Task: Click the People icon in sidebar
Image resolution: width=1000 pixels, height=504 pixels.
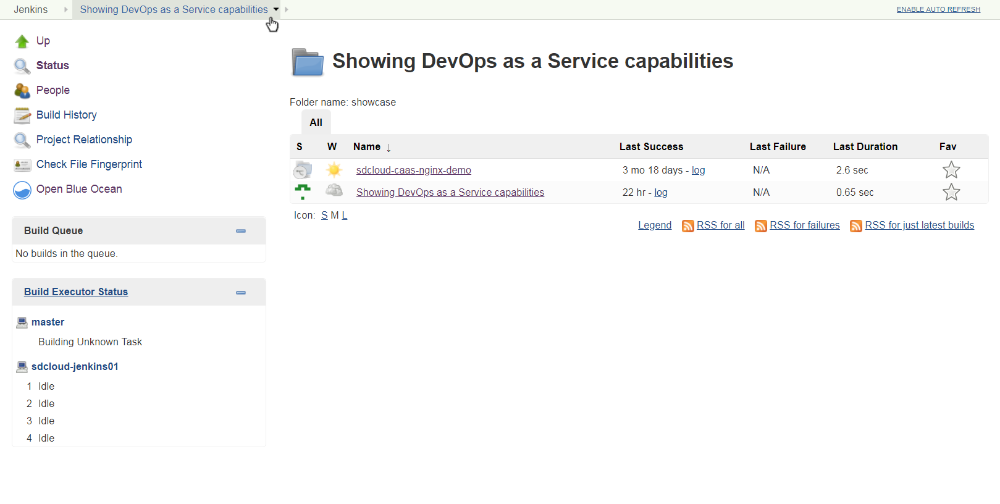Action: (22, 91)
